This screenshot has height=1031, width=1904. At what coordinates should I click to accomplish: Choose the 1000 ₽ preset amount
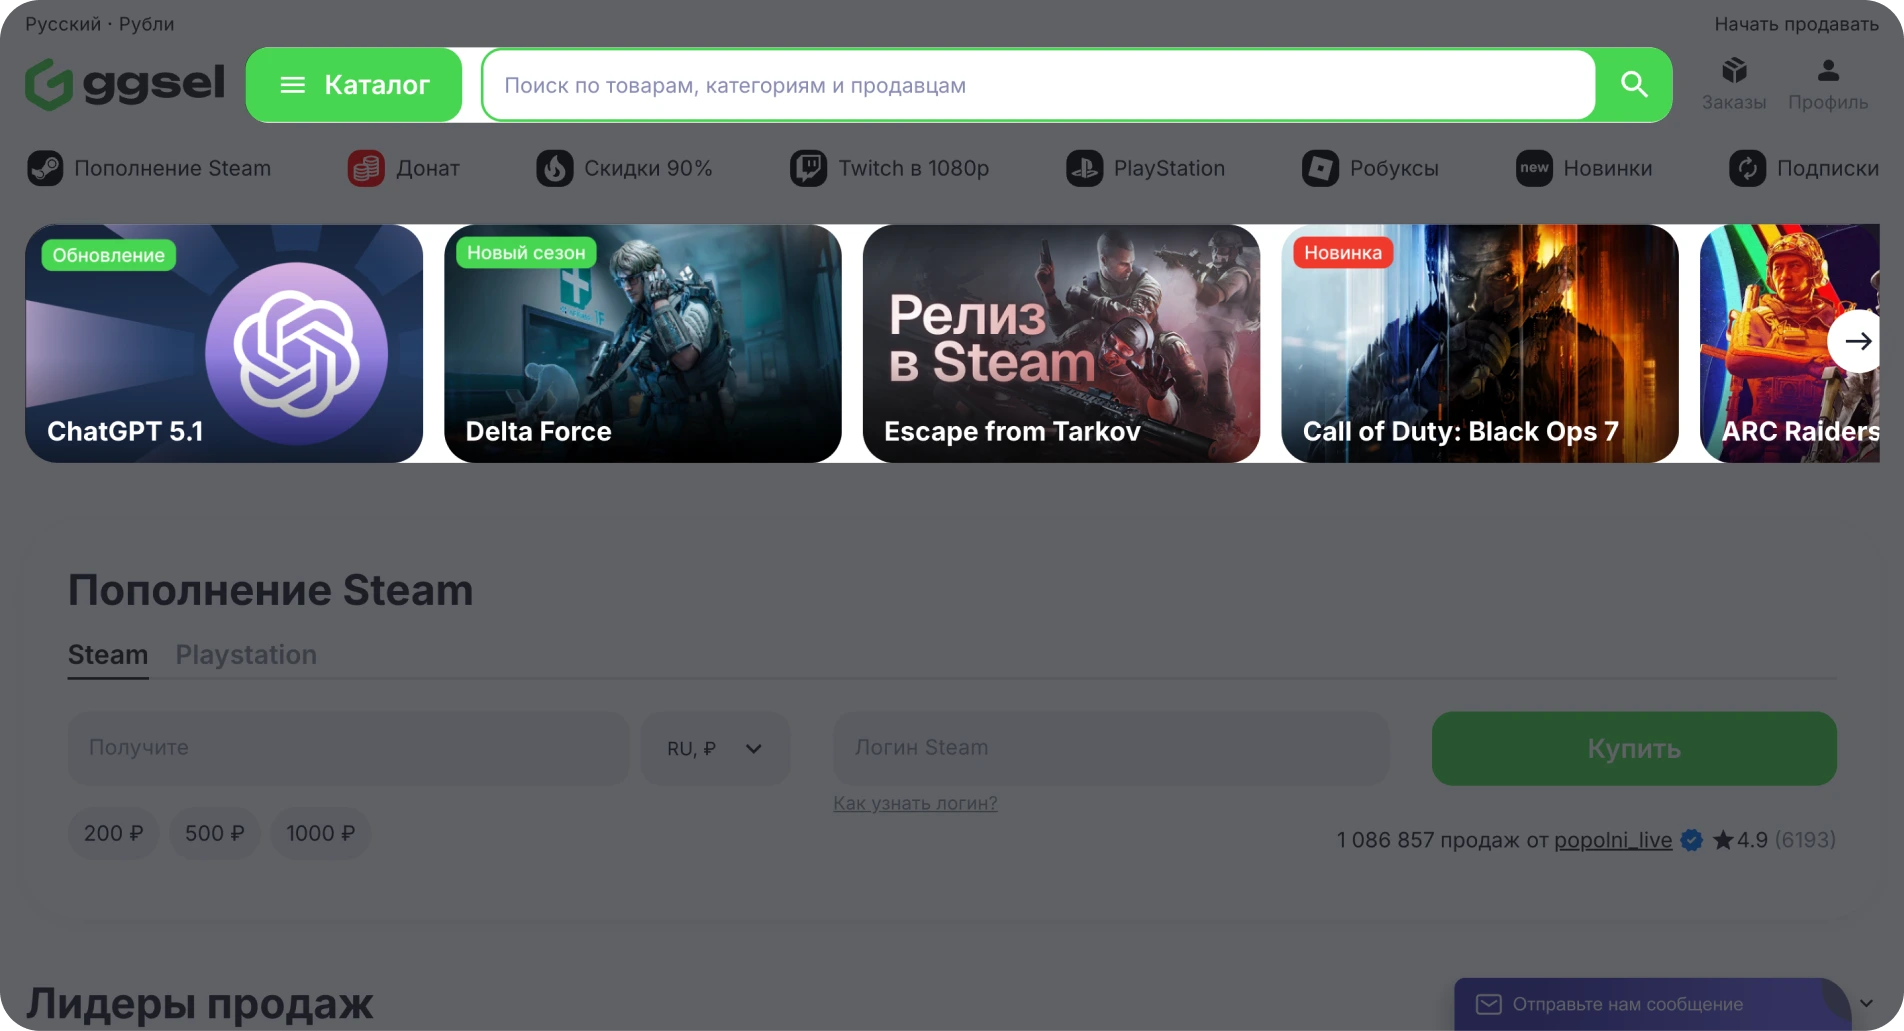tap(320, 833)
